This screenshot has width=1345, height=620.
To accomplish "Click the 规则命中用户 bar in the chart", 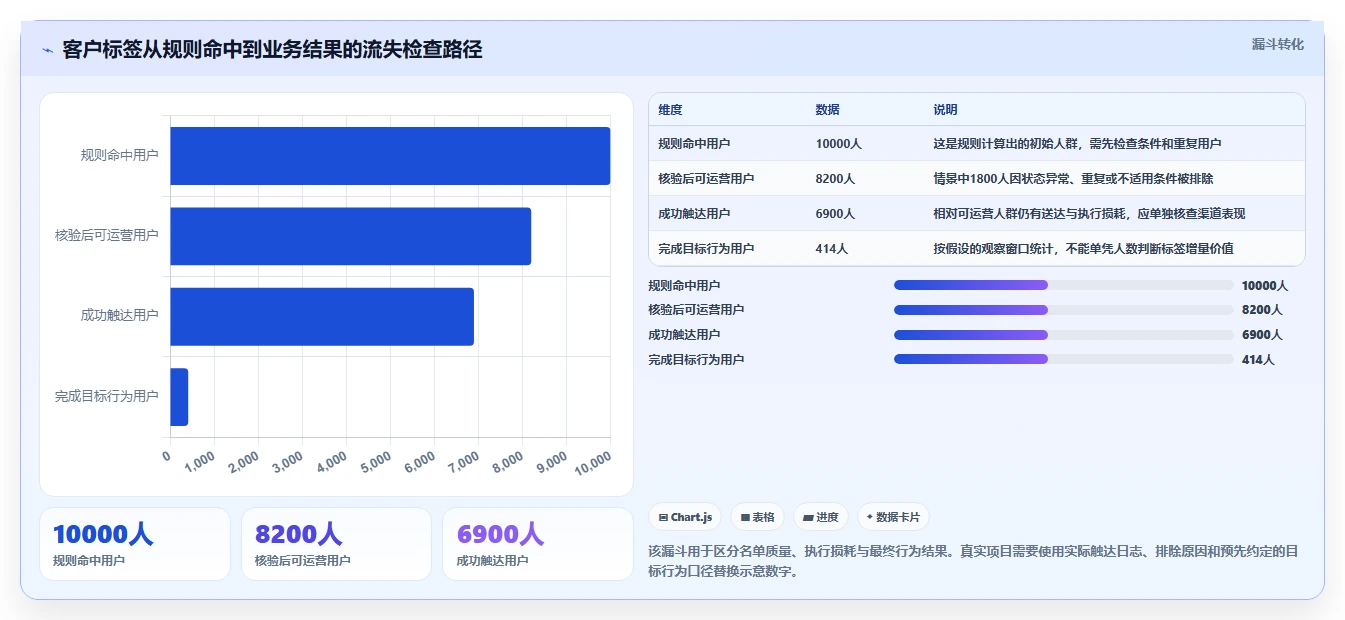I will (x=390, y=156).
